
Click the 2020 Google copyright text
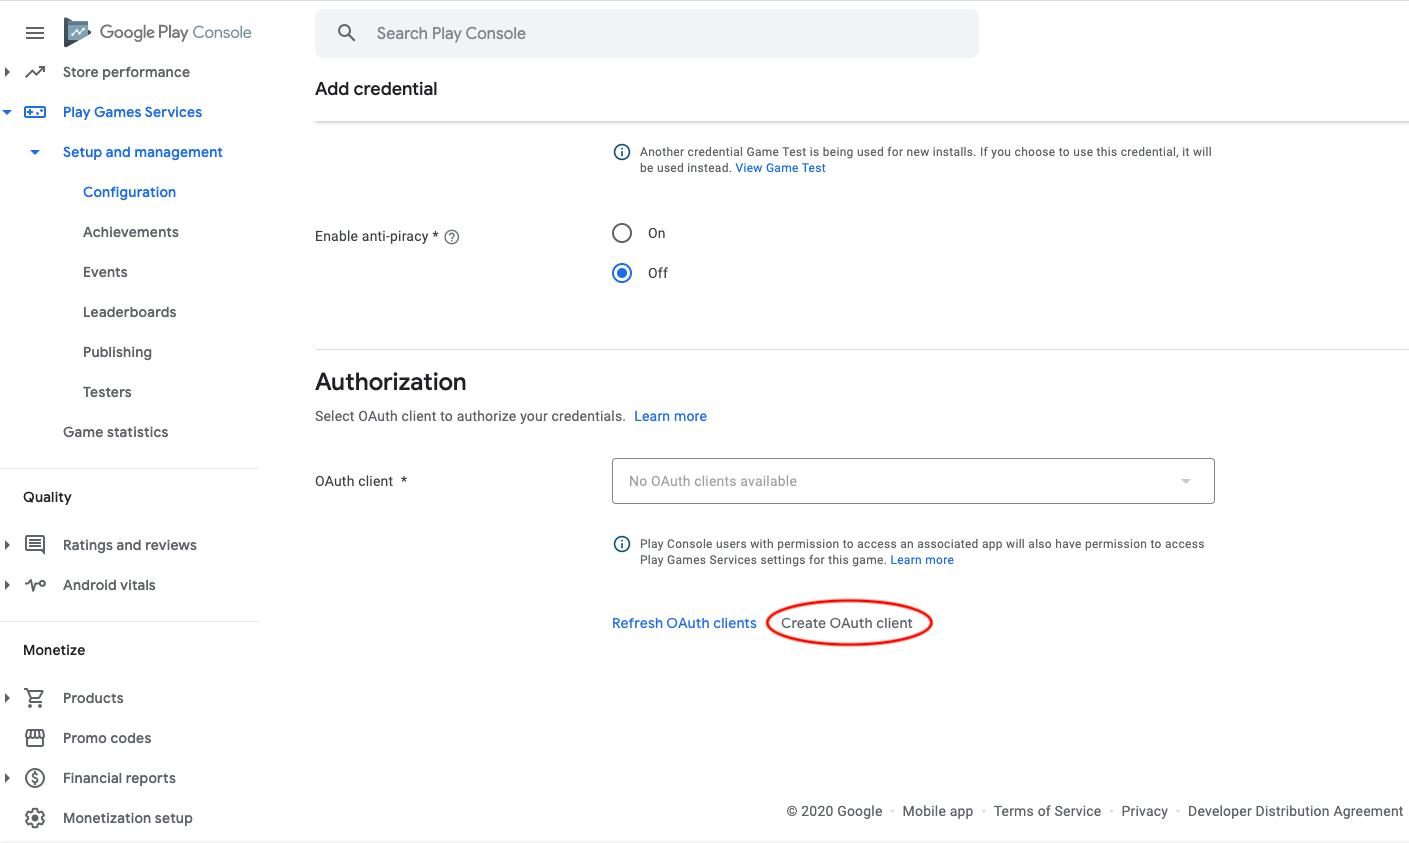[x=834, y=811]
